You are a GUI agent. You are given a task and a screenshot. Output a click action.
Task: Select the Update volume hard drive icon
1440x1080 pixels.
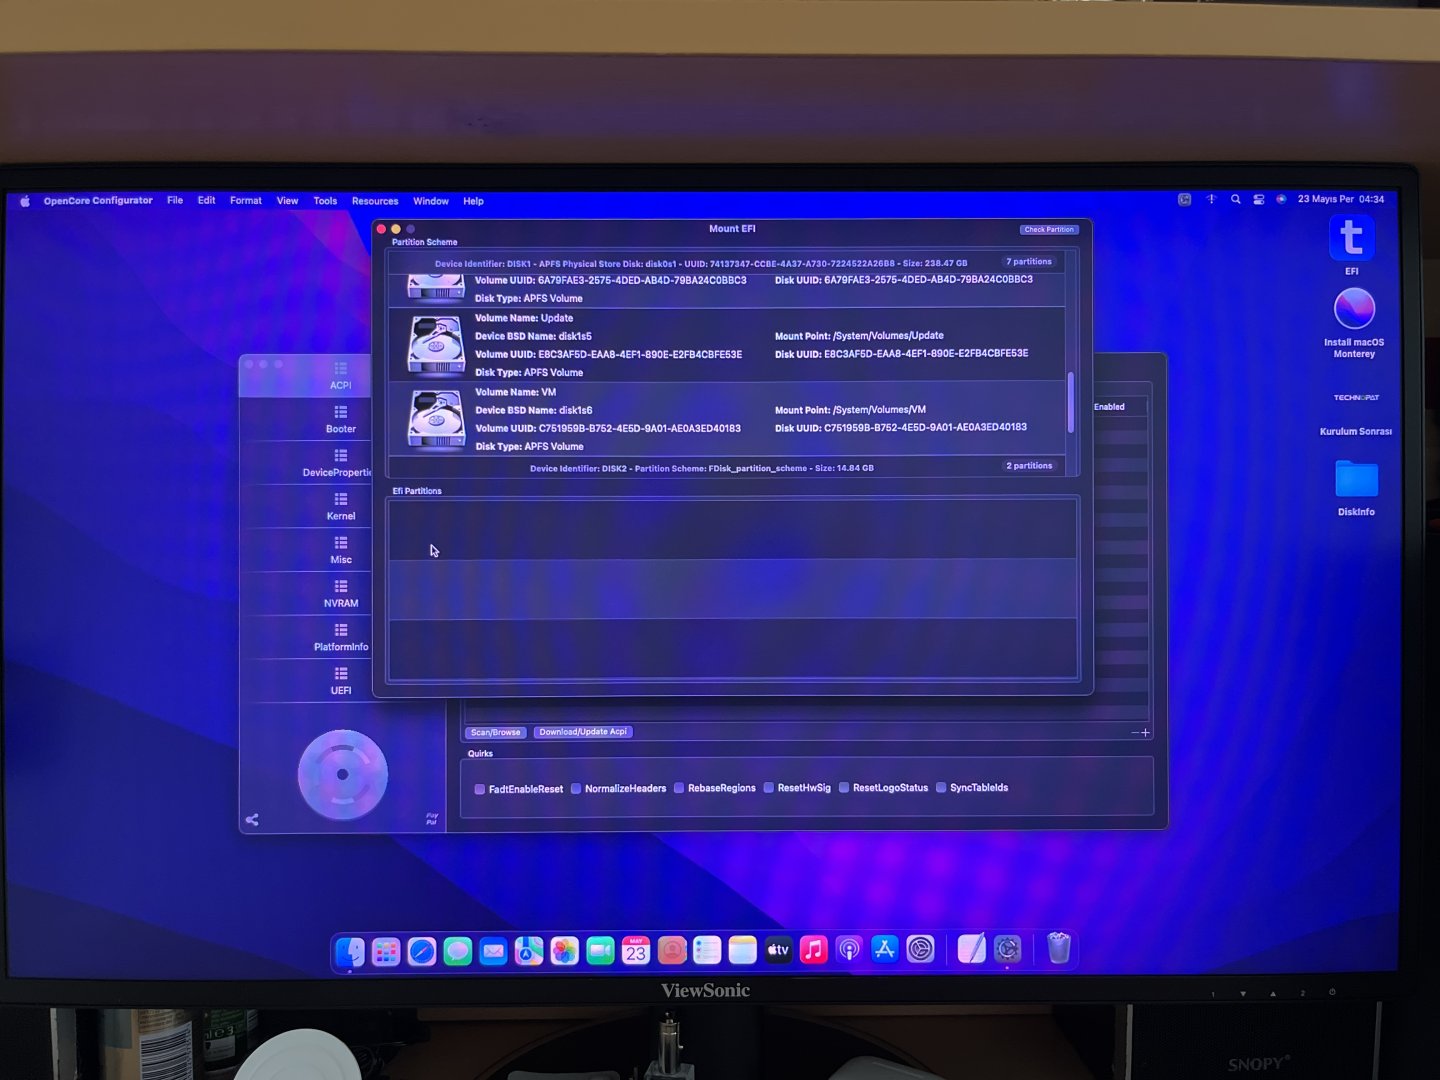[x=436, y=344]
